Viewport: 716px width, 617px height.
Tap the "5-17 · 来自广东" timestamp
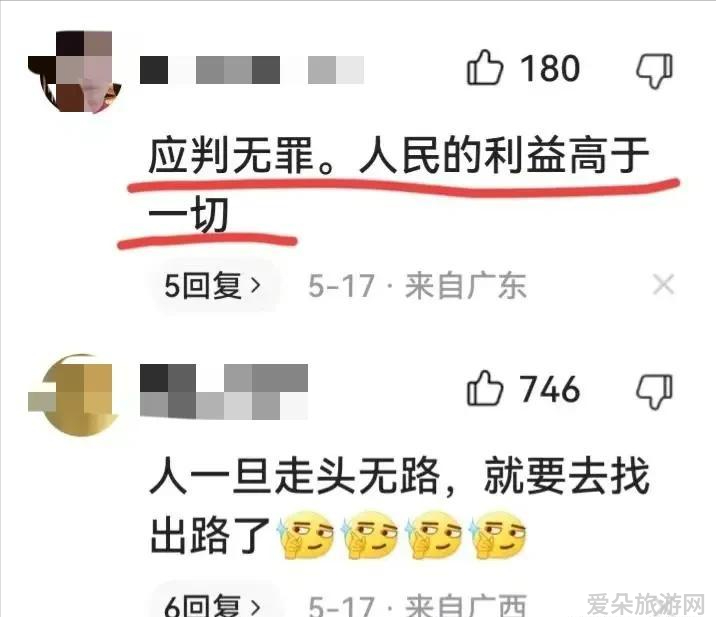coord(417,286)
